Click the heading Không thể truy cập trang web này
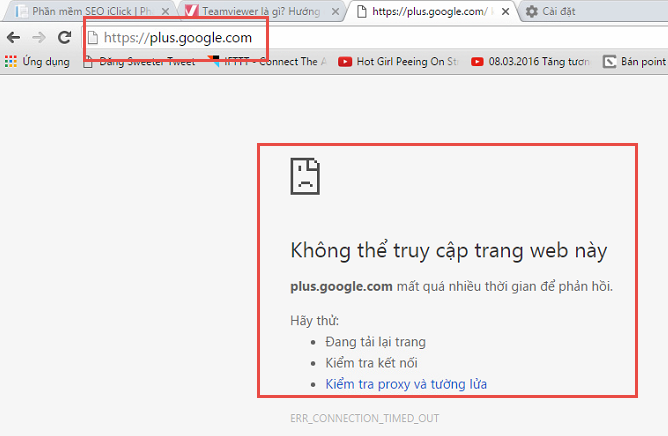668x436 pixels. (449, 251)
